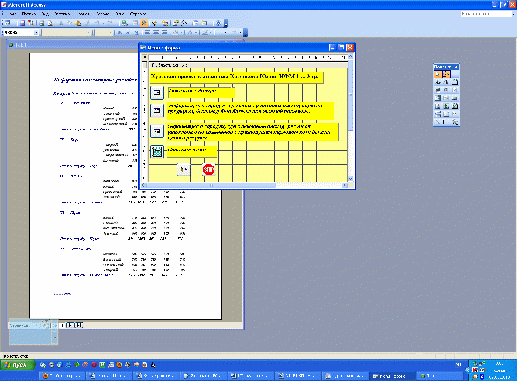This screenshot has width=518, height=382.
Task: Open Access Help icon on toolbar
Action: tap(218, 23)
